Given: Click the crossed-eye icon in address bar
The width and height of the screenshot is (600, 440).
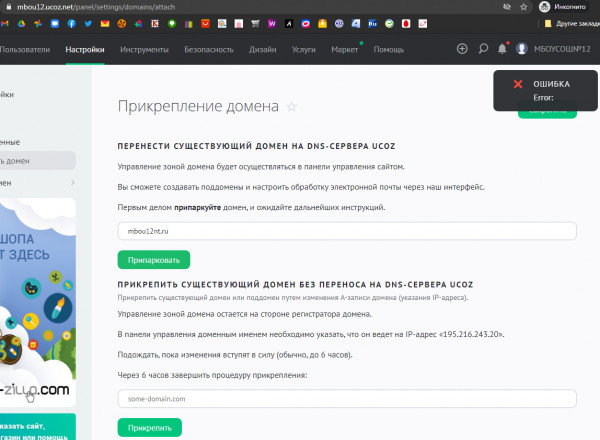Looking at the screenshot, I should coord(507,7).
